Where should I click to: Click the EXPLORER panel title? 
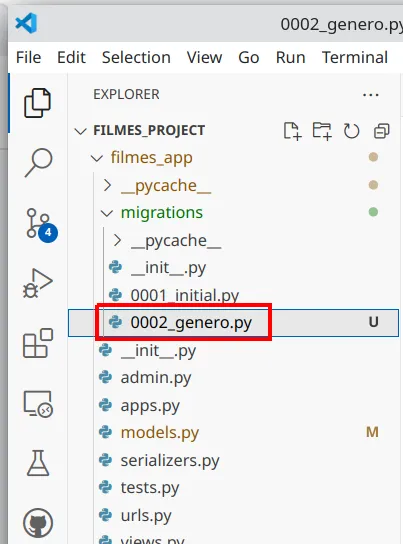click(126, 94)
